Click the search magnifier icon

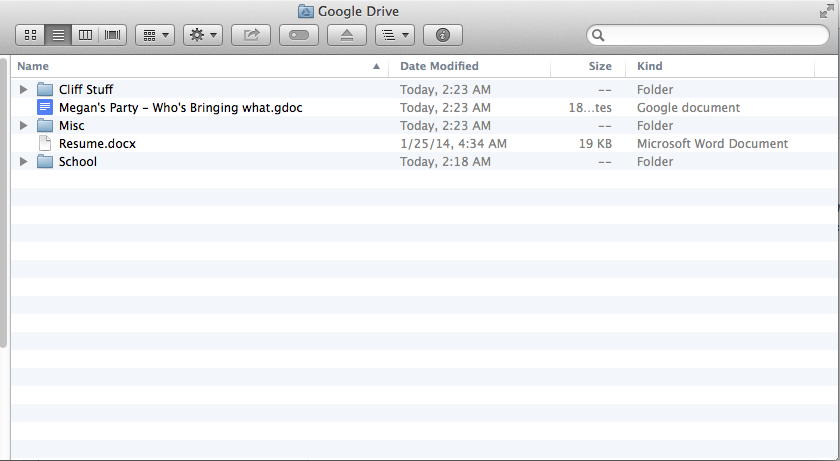(x=598, y=35)
